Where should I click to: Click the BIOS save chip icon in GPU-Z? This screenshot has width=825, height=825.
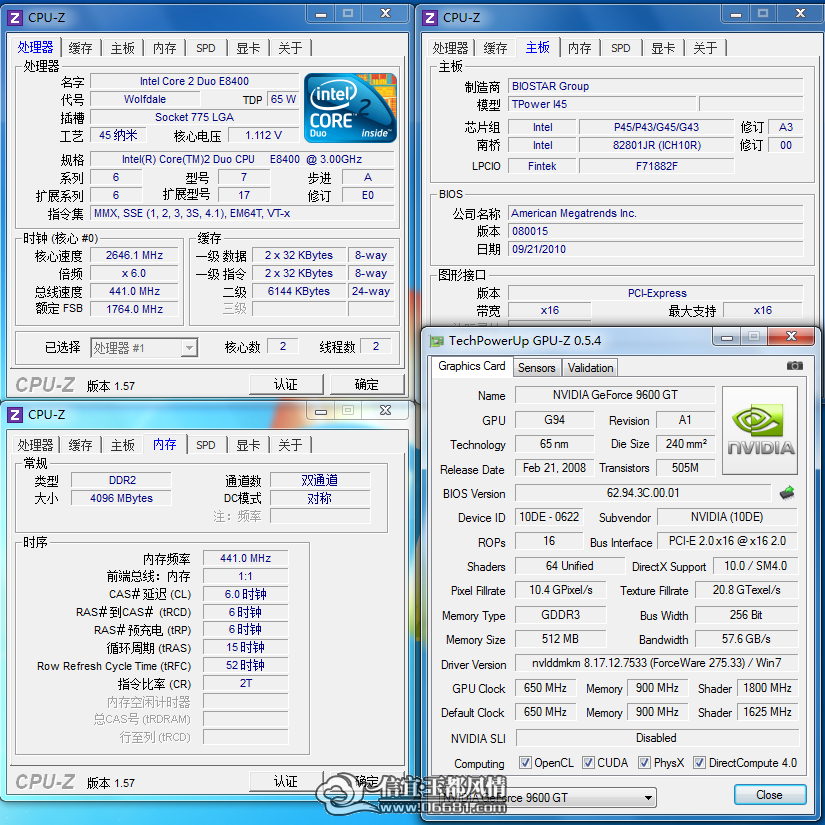click(x=787, y=493)
